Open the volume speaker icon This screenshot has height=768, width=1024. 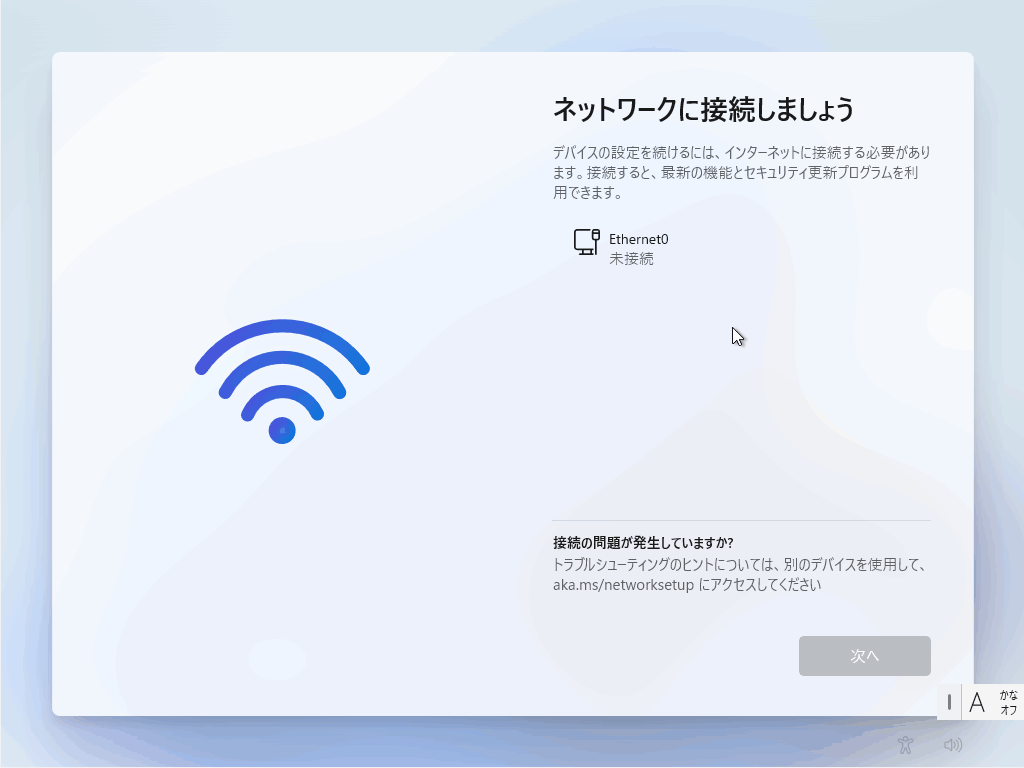953,744
